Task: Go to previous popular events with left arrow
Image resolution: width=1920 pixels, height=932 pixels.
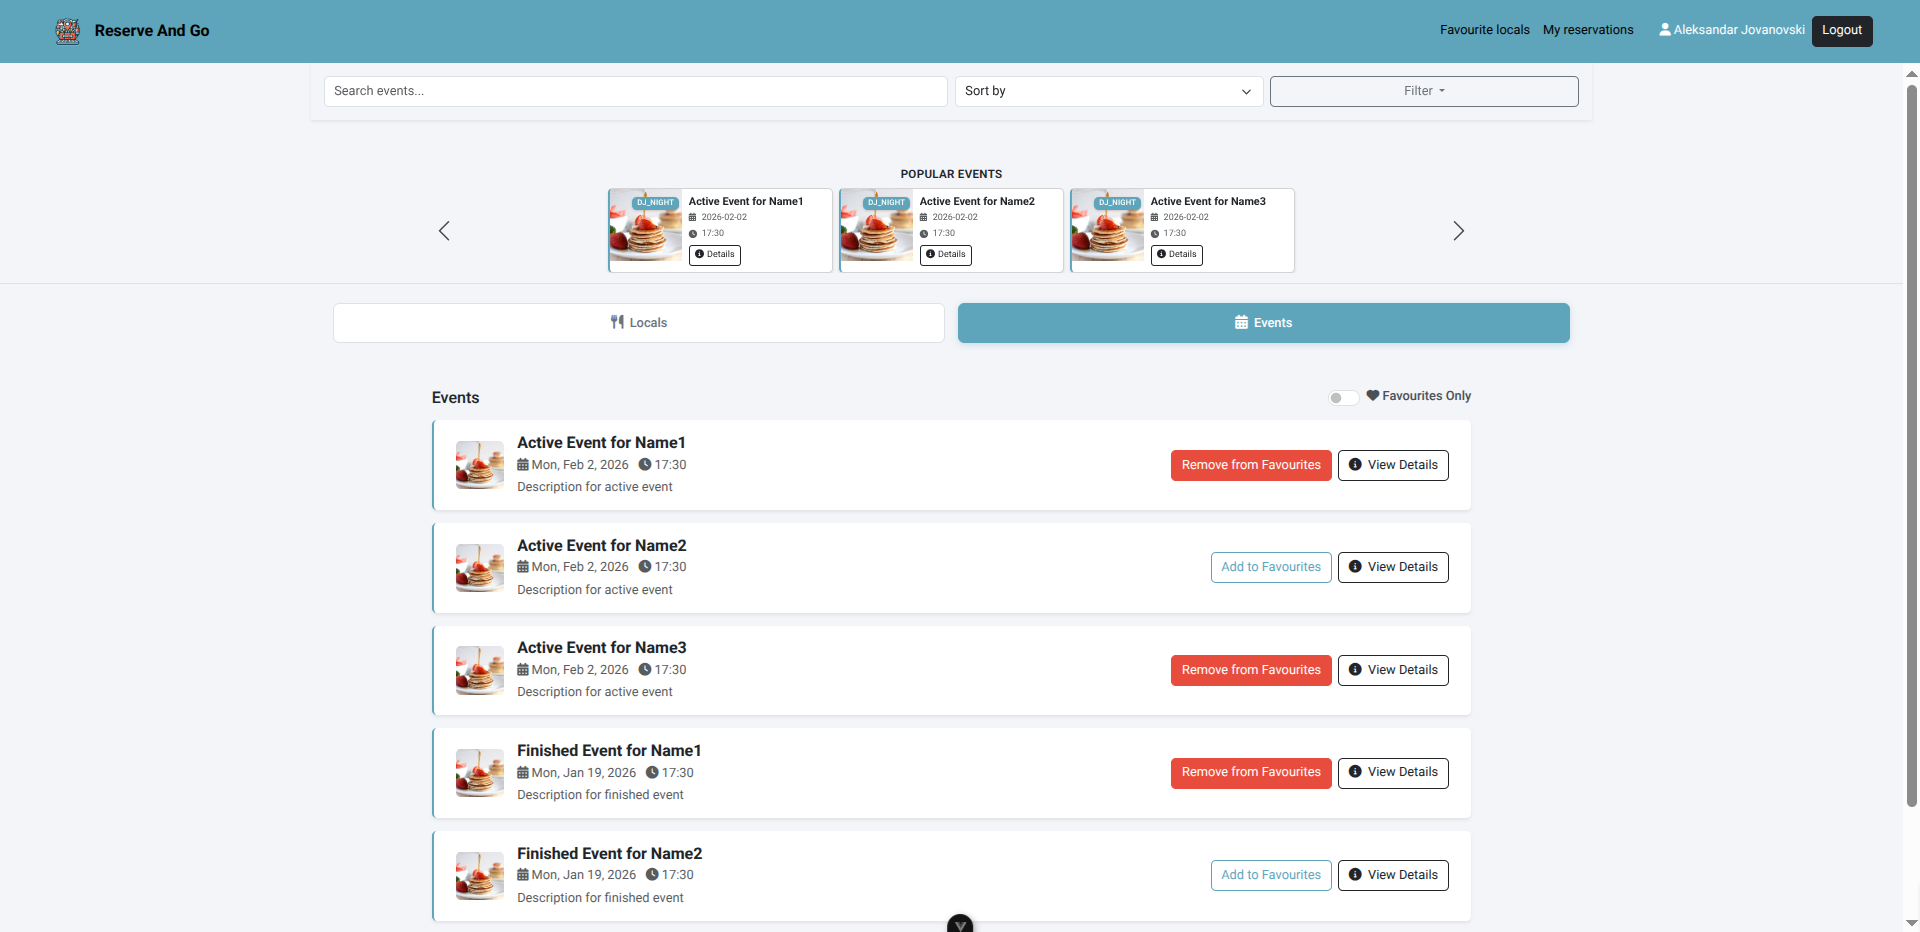Action: [444, 231]
